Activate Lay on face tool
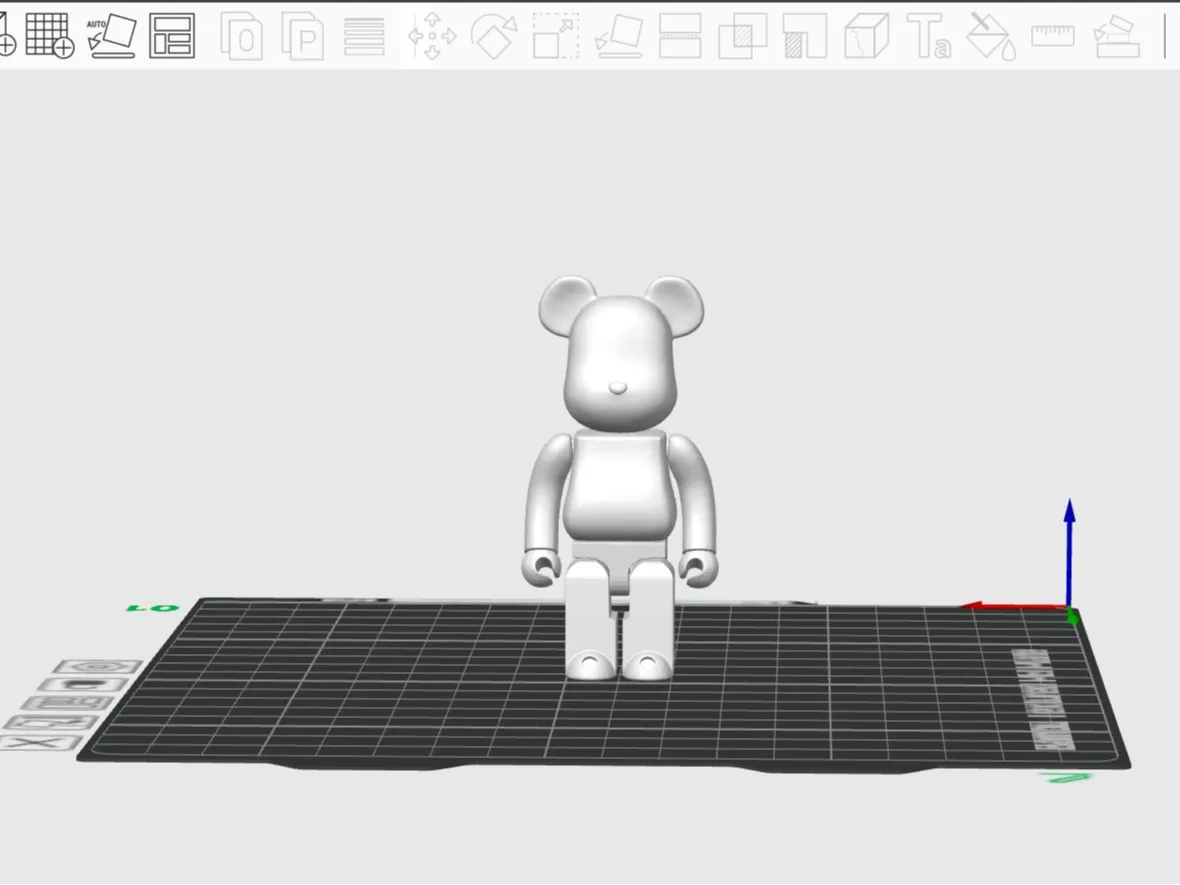Screen dimensions: 1180x885 click(620, 37)
